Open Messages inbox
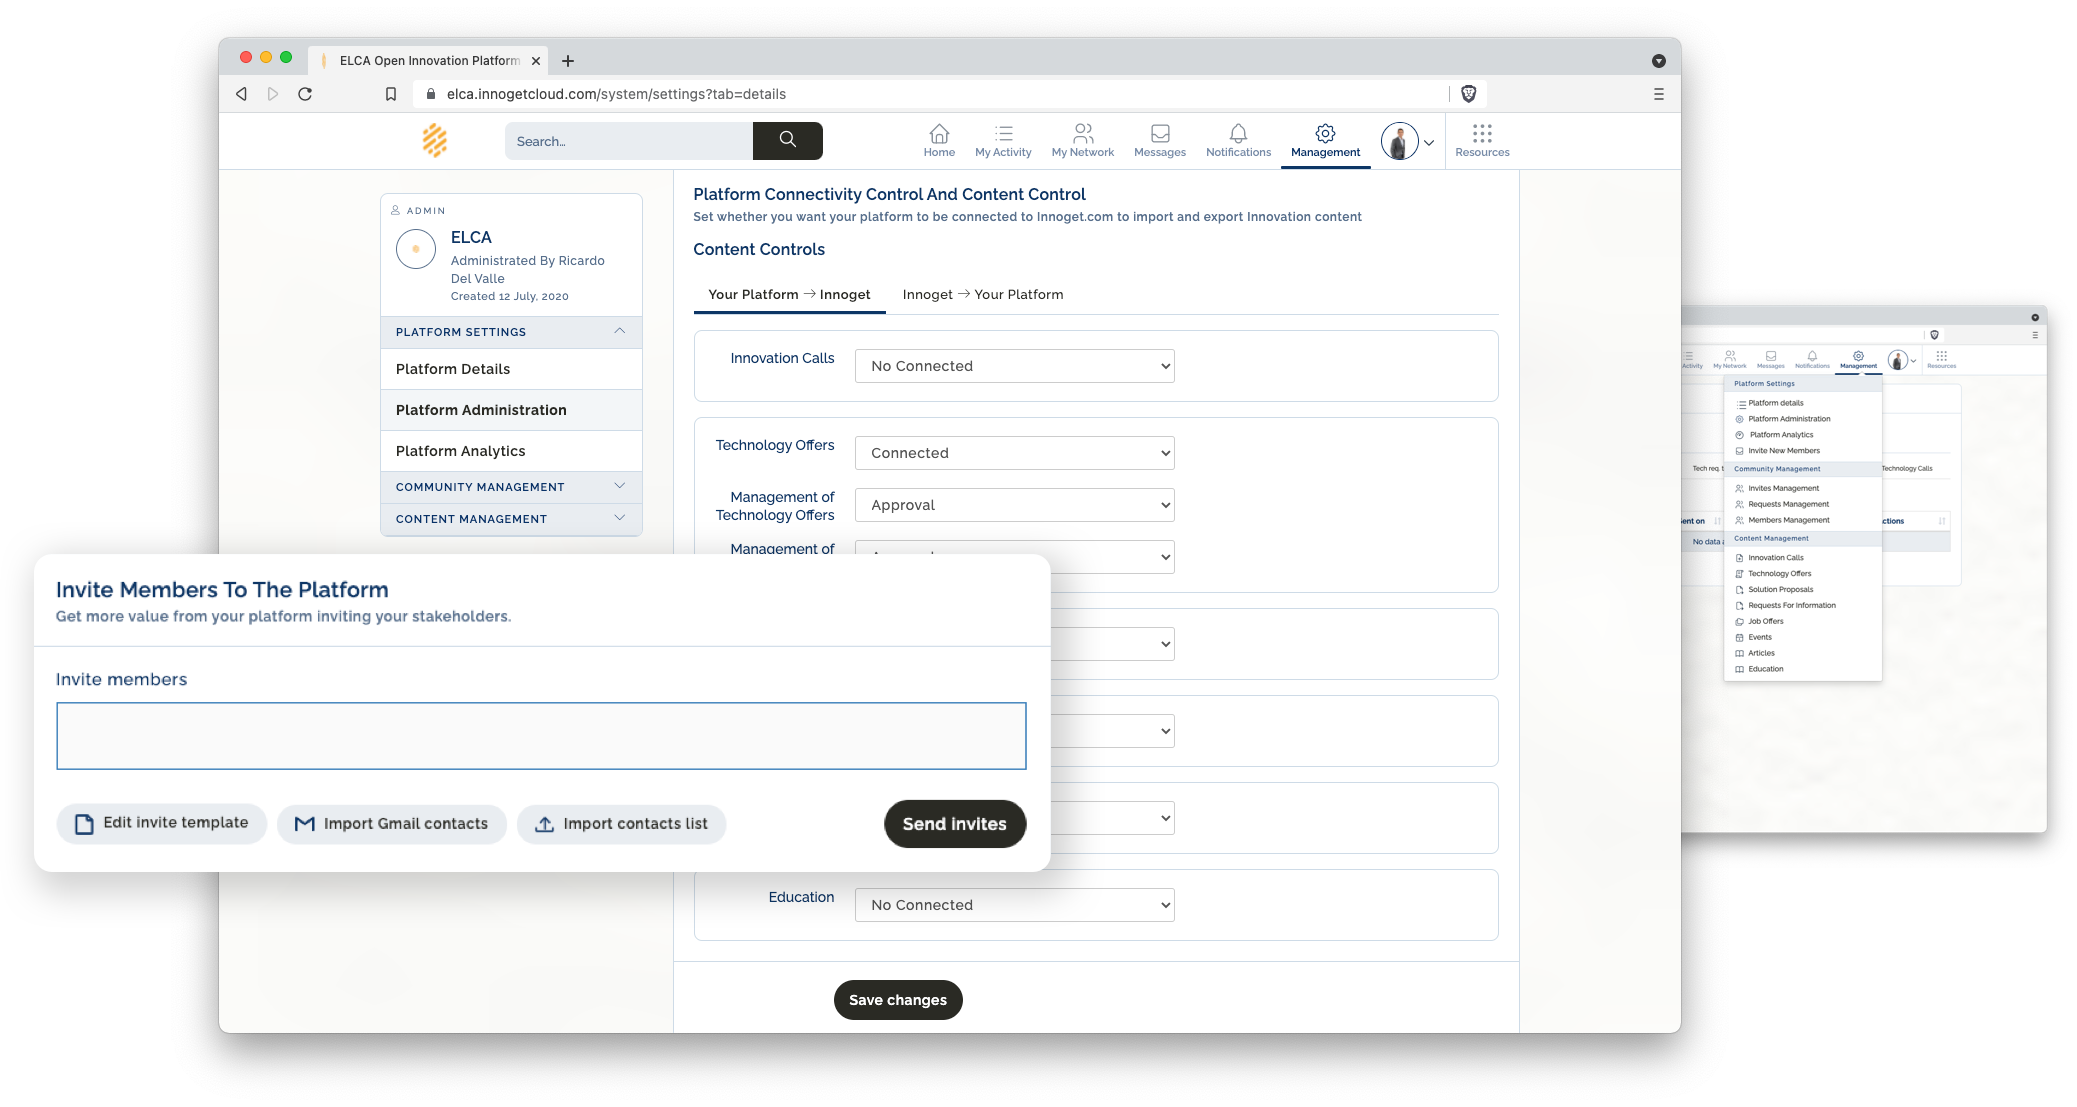Viewport: 2077px width, 1107px height. click(x=1160, y=141)
